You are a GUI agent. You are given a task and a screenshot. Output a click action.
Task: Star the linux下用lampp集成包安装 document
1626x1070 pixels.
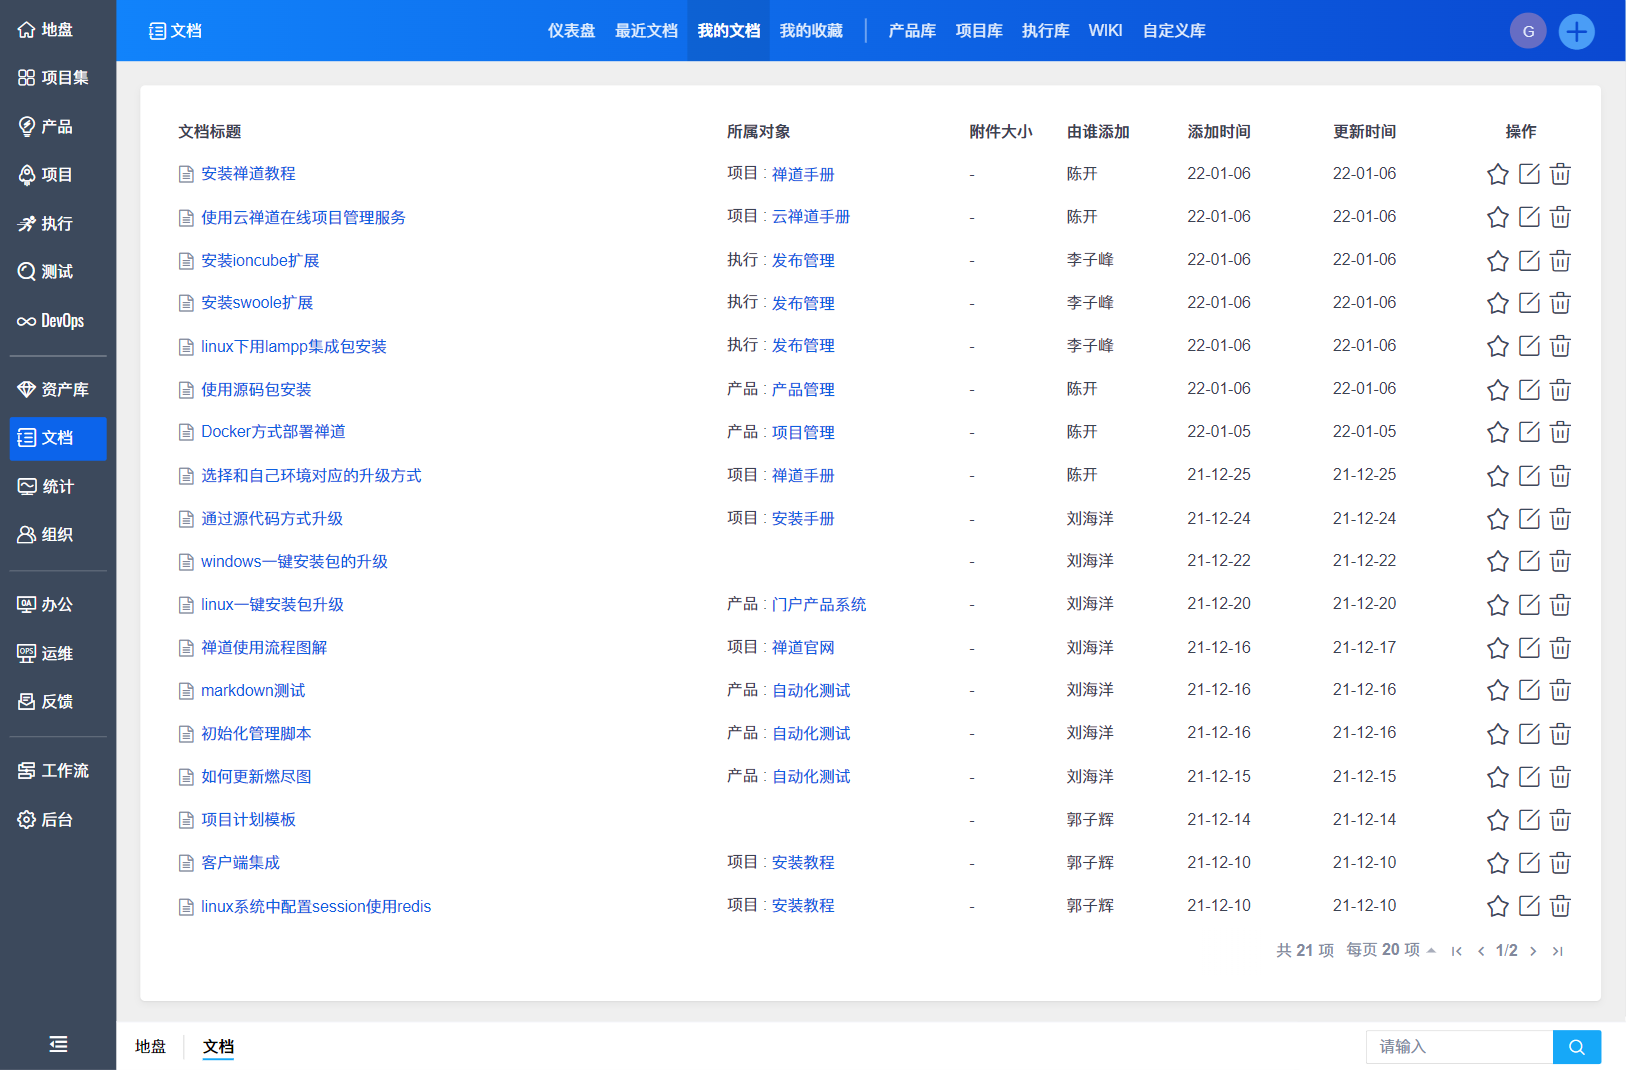pyautogui.click(x=1497, y=346)
